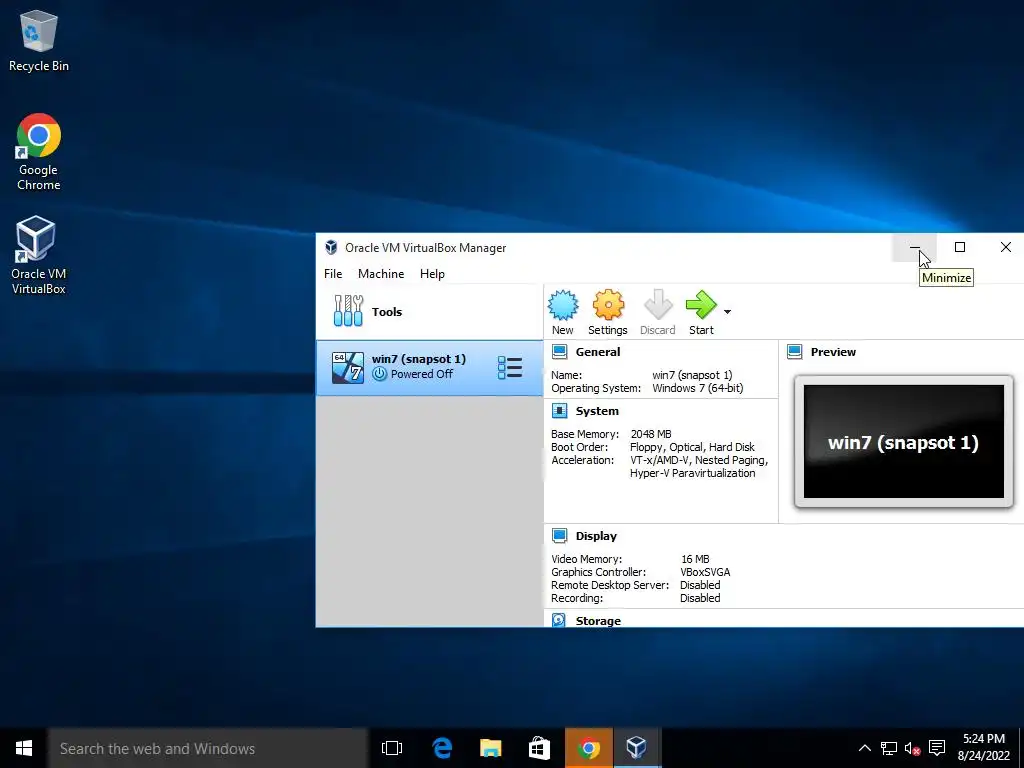Click the Display section screen icon
The width and height of the screenshot is (1024, 768).
[560, 536]
